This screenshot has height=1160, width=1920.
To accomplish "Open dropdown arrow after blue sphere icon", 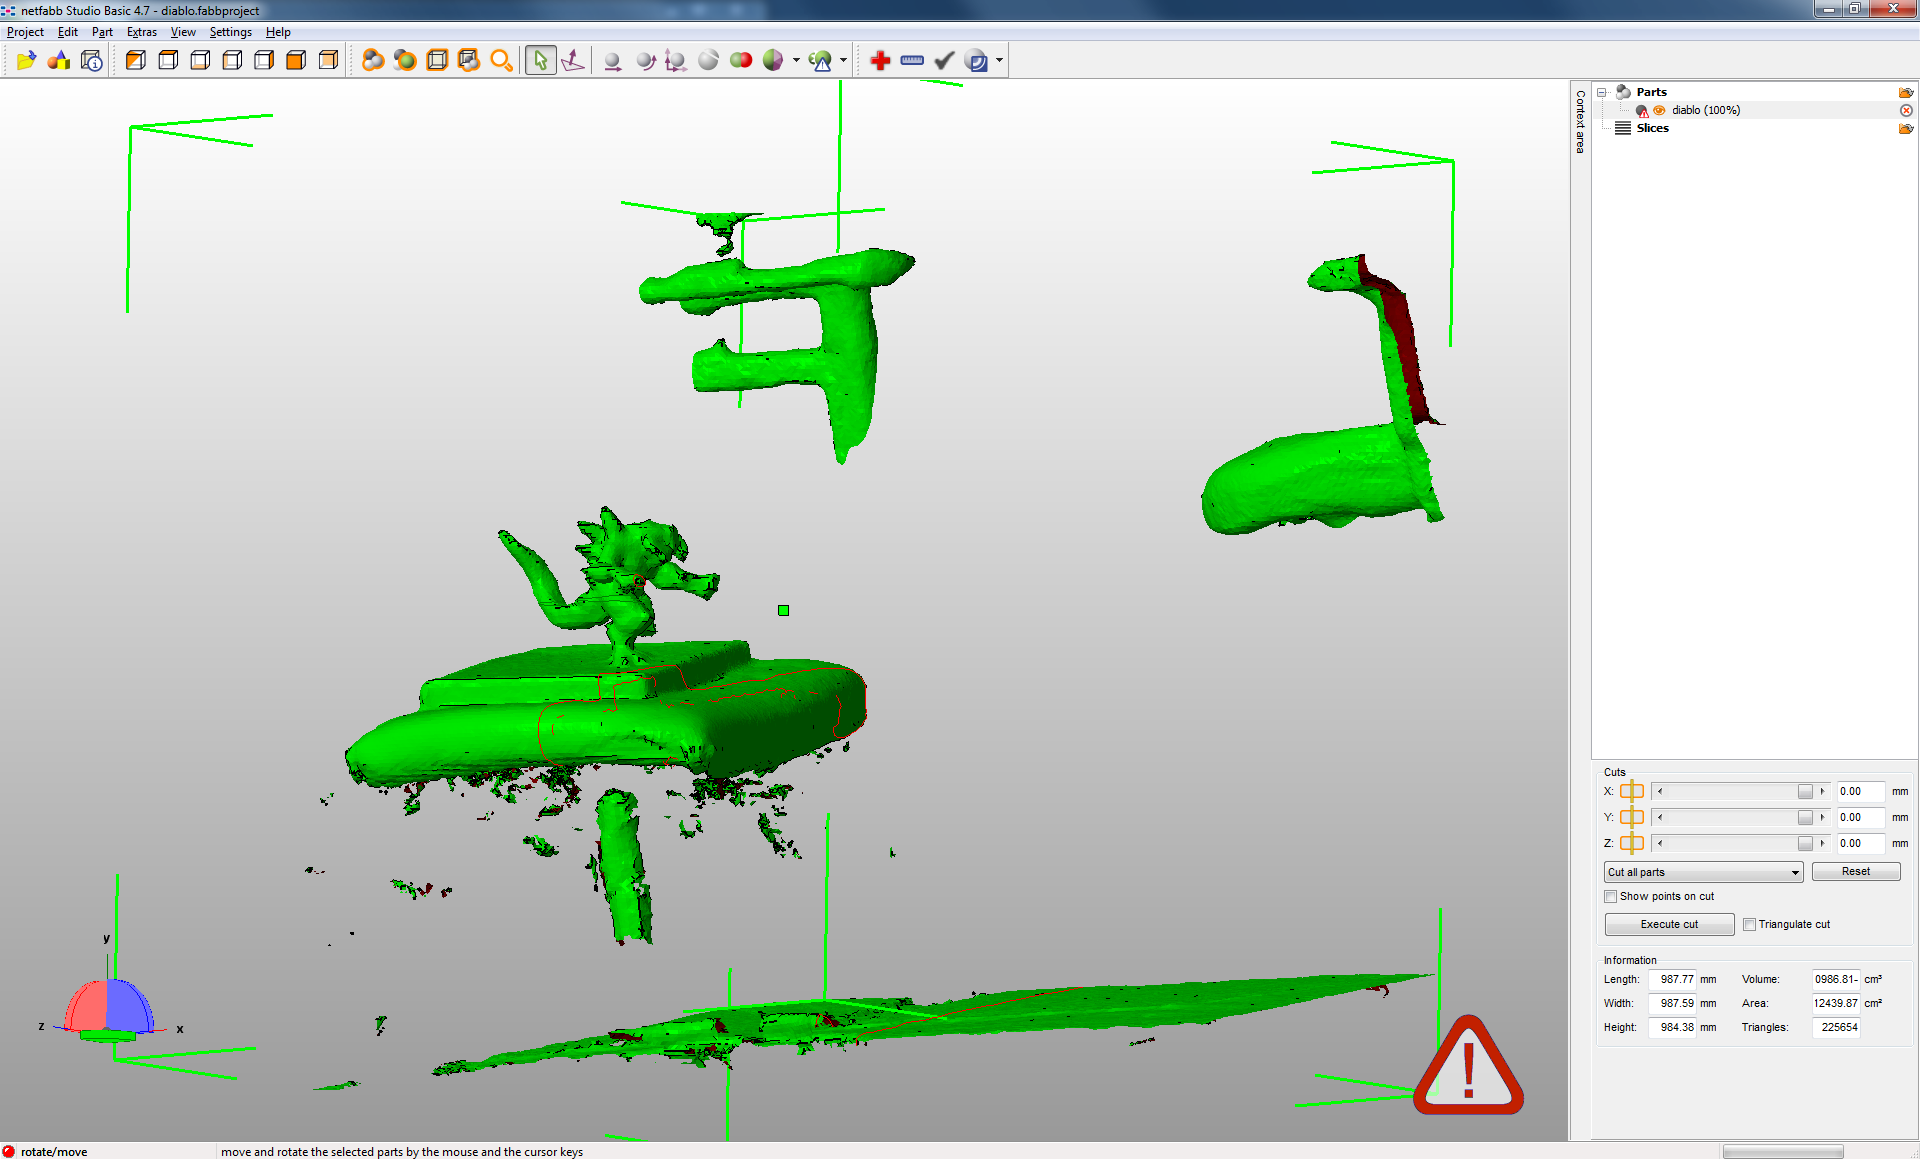I will 999,61.
